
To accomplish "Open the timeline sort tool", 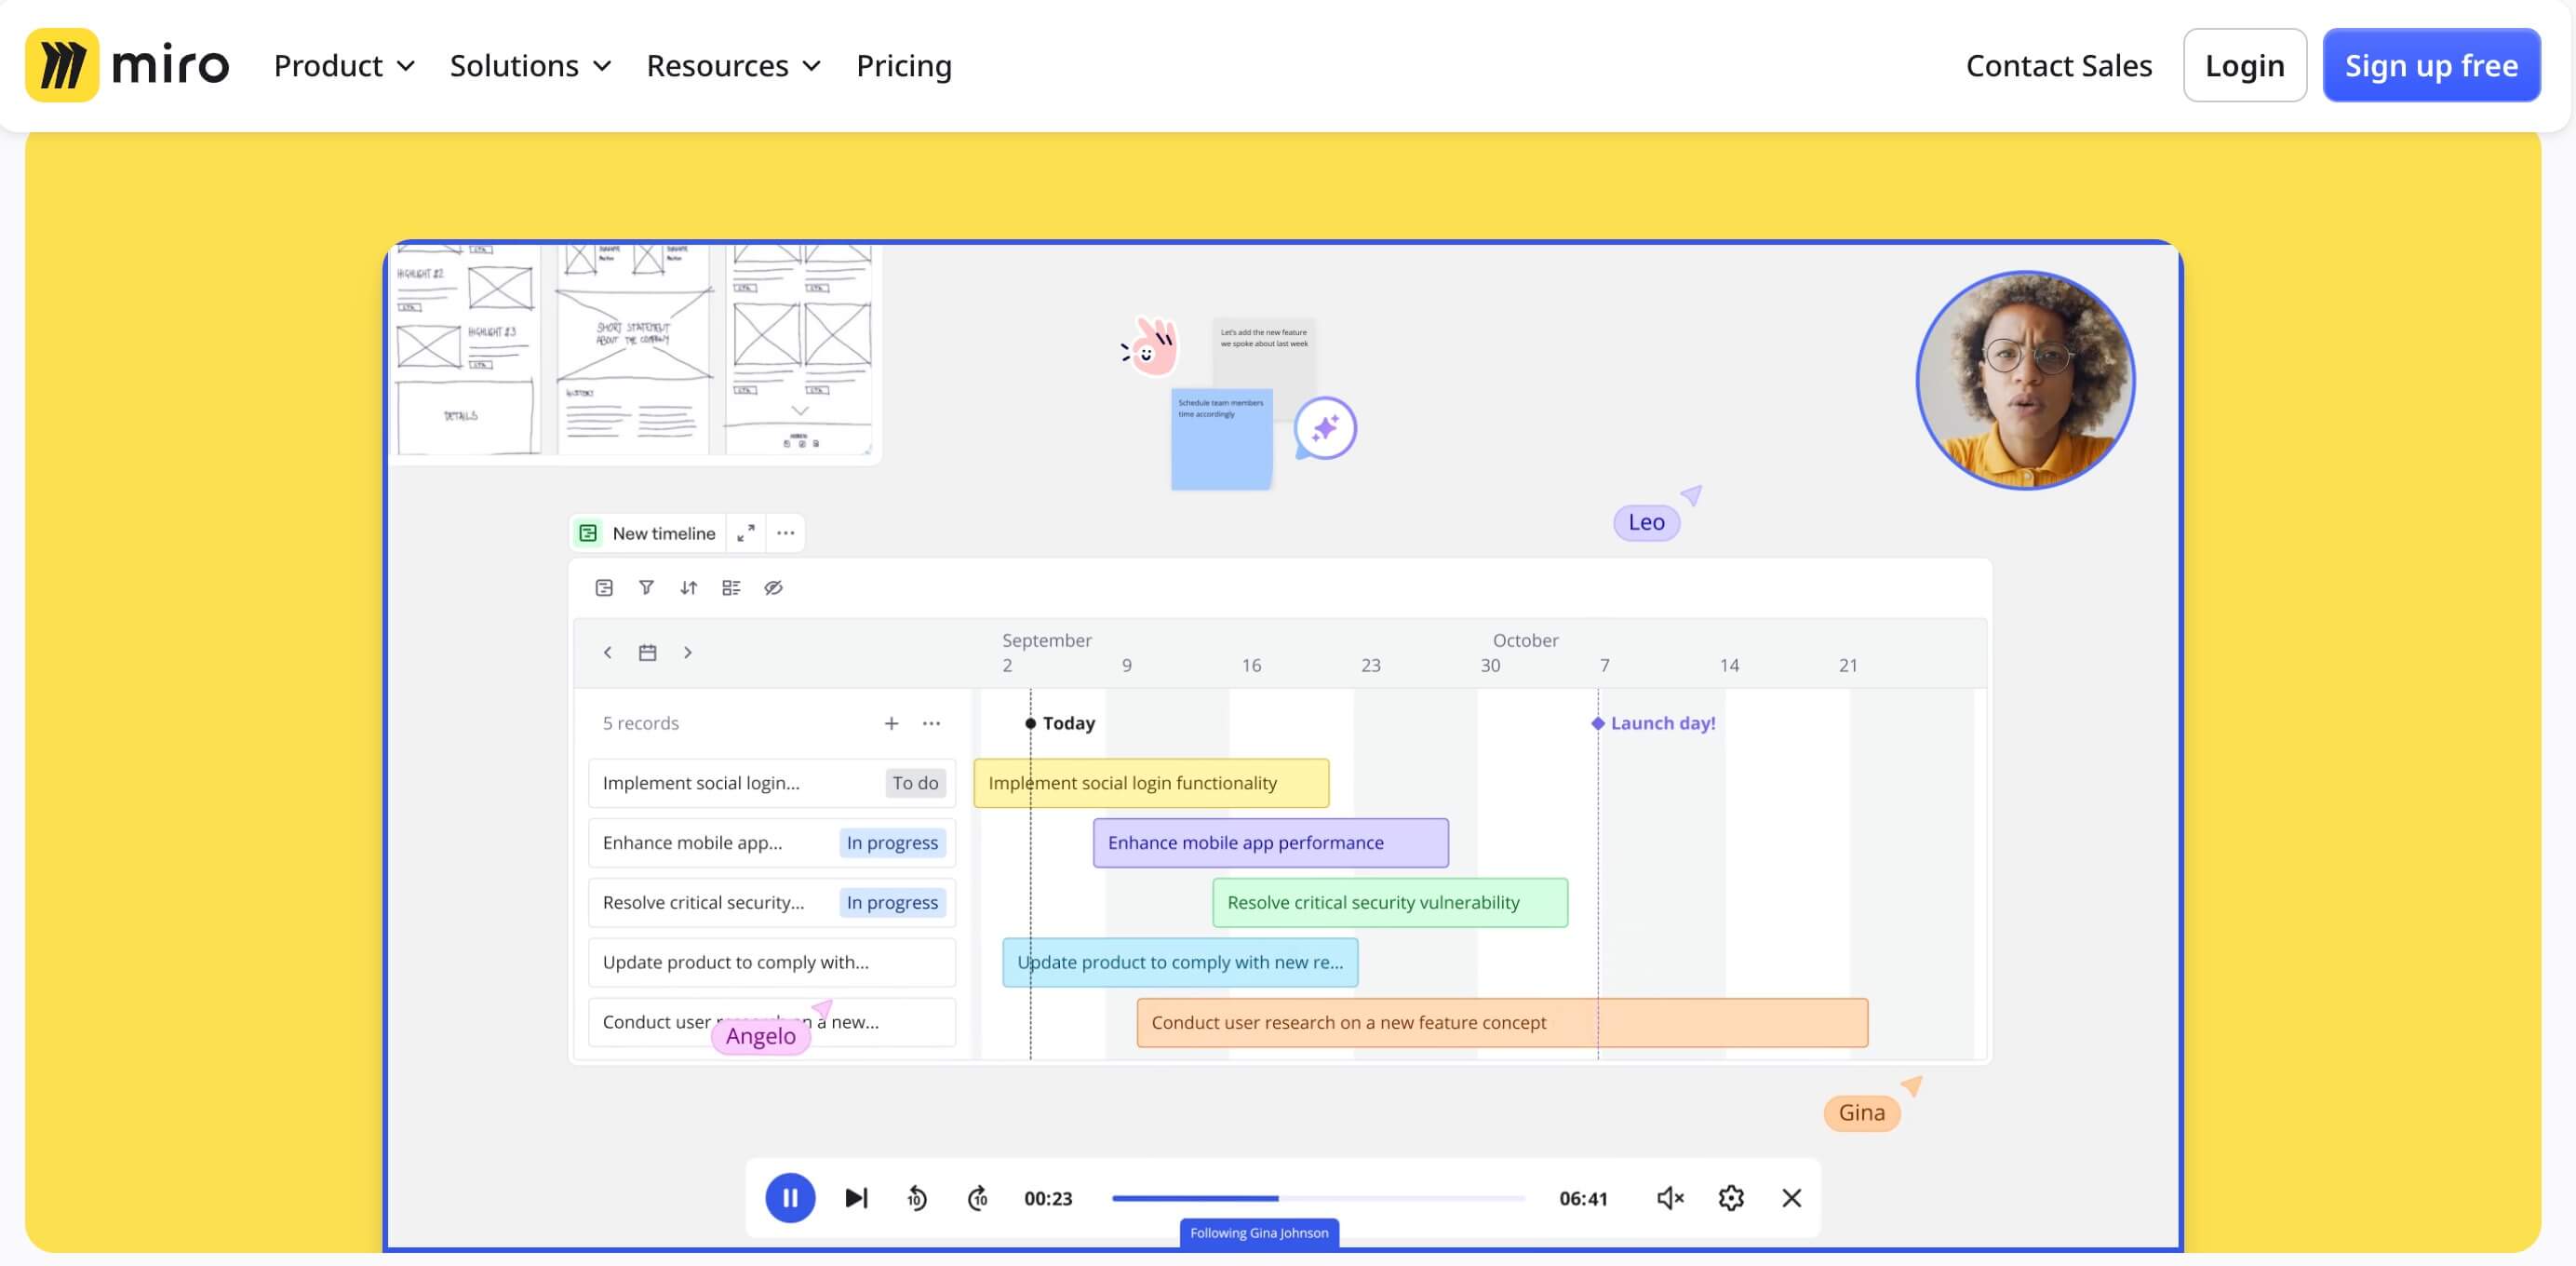I will pyautogui.click(x=688, y=588).
